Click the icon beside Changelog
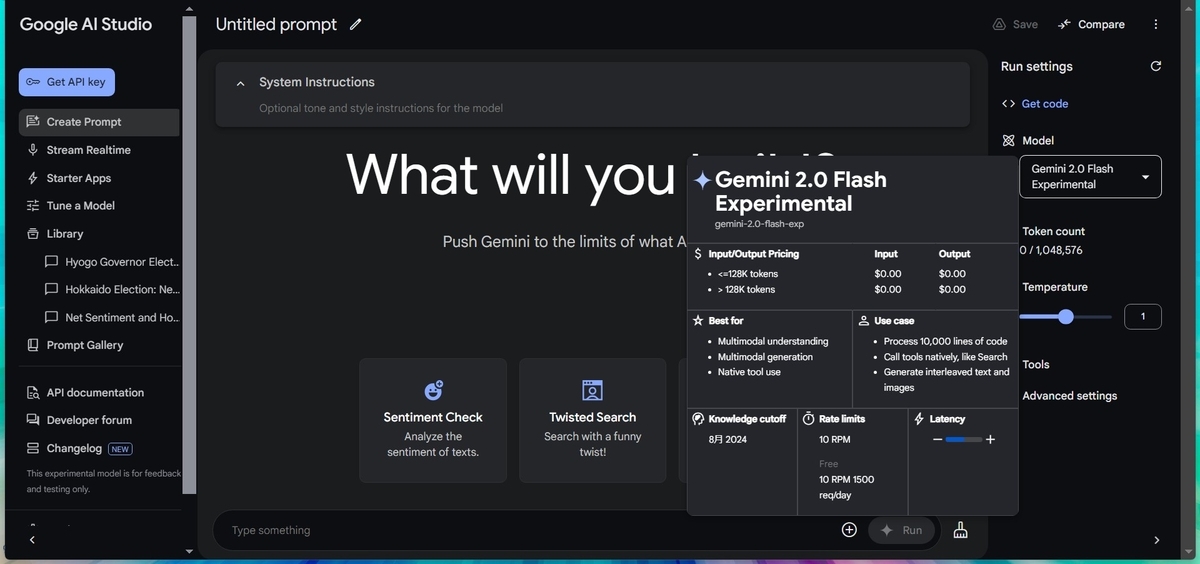The image size is (1200, 564). tap(33, 448)
